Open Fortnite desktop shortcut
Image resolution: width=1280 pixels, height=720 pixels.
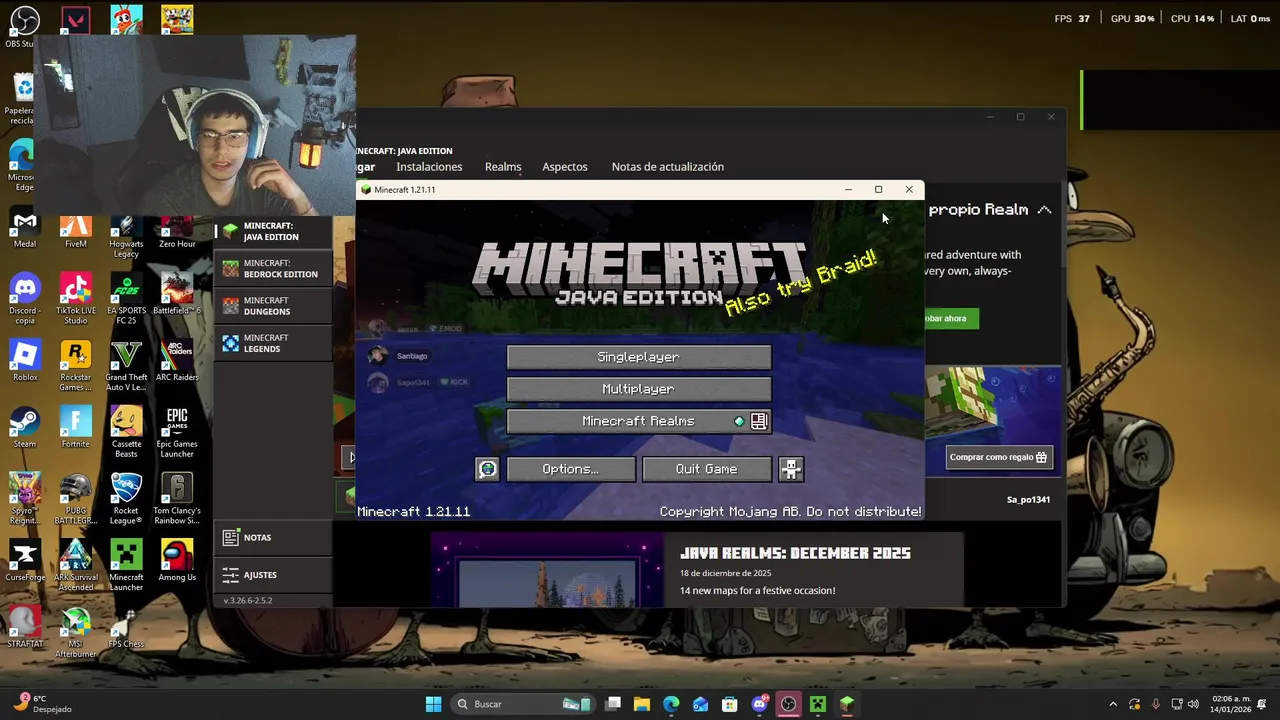pyautogui.click(x=76, y=428)
